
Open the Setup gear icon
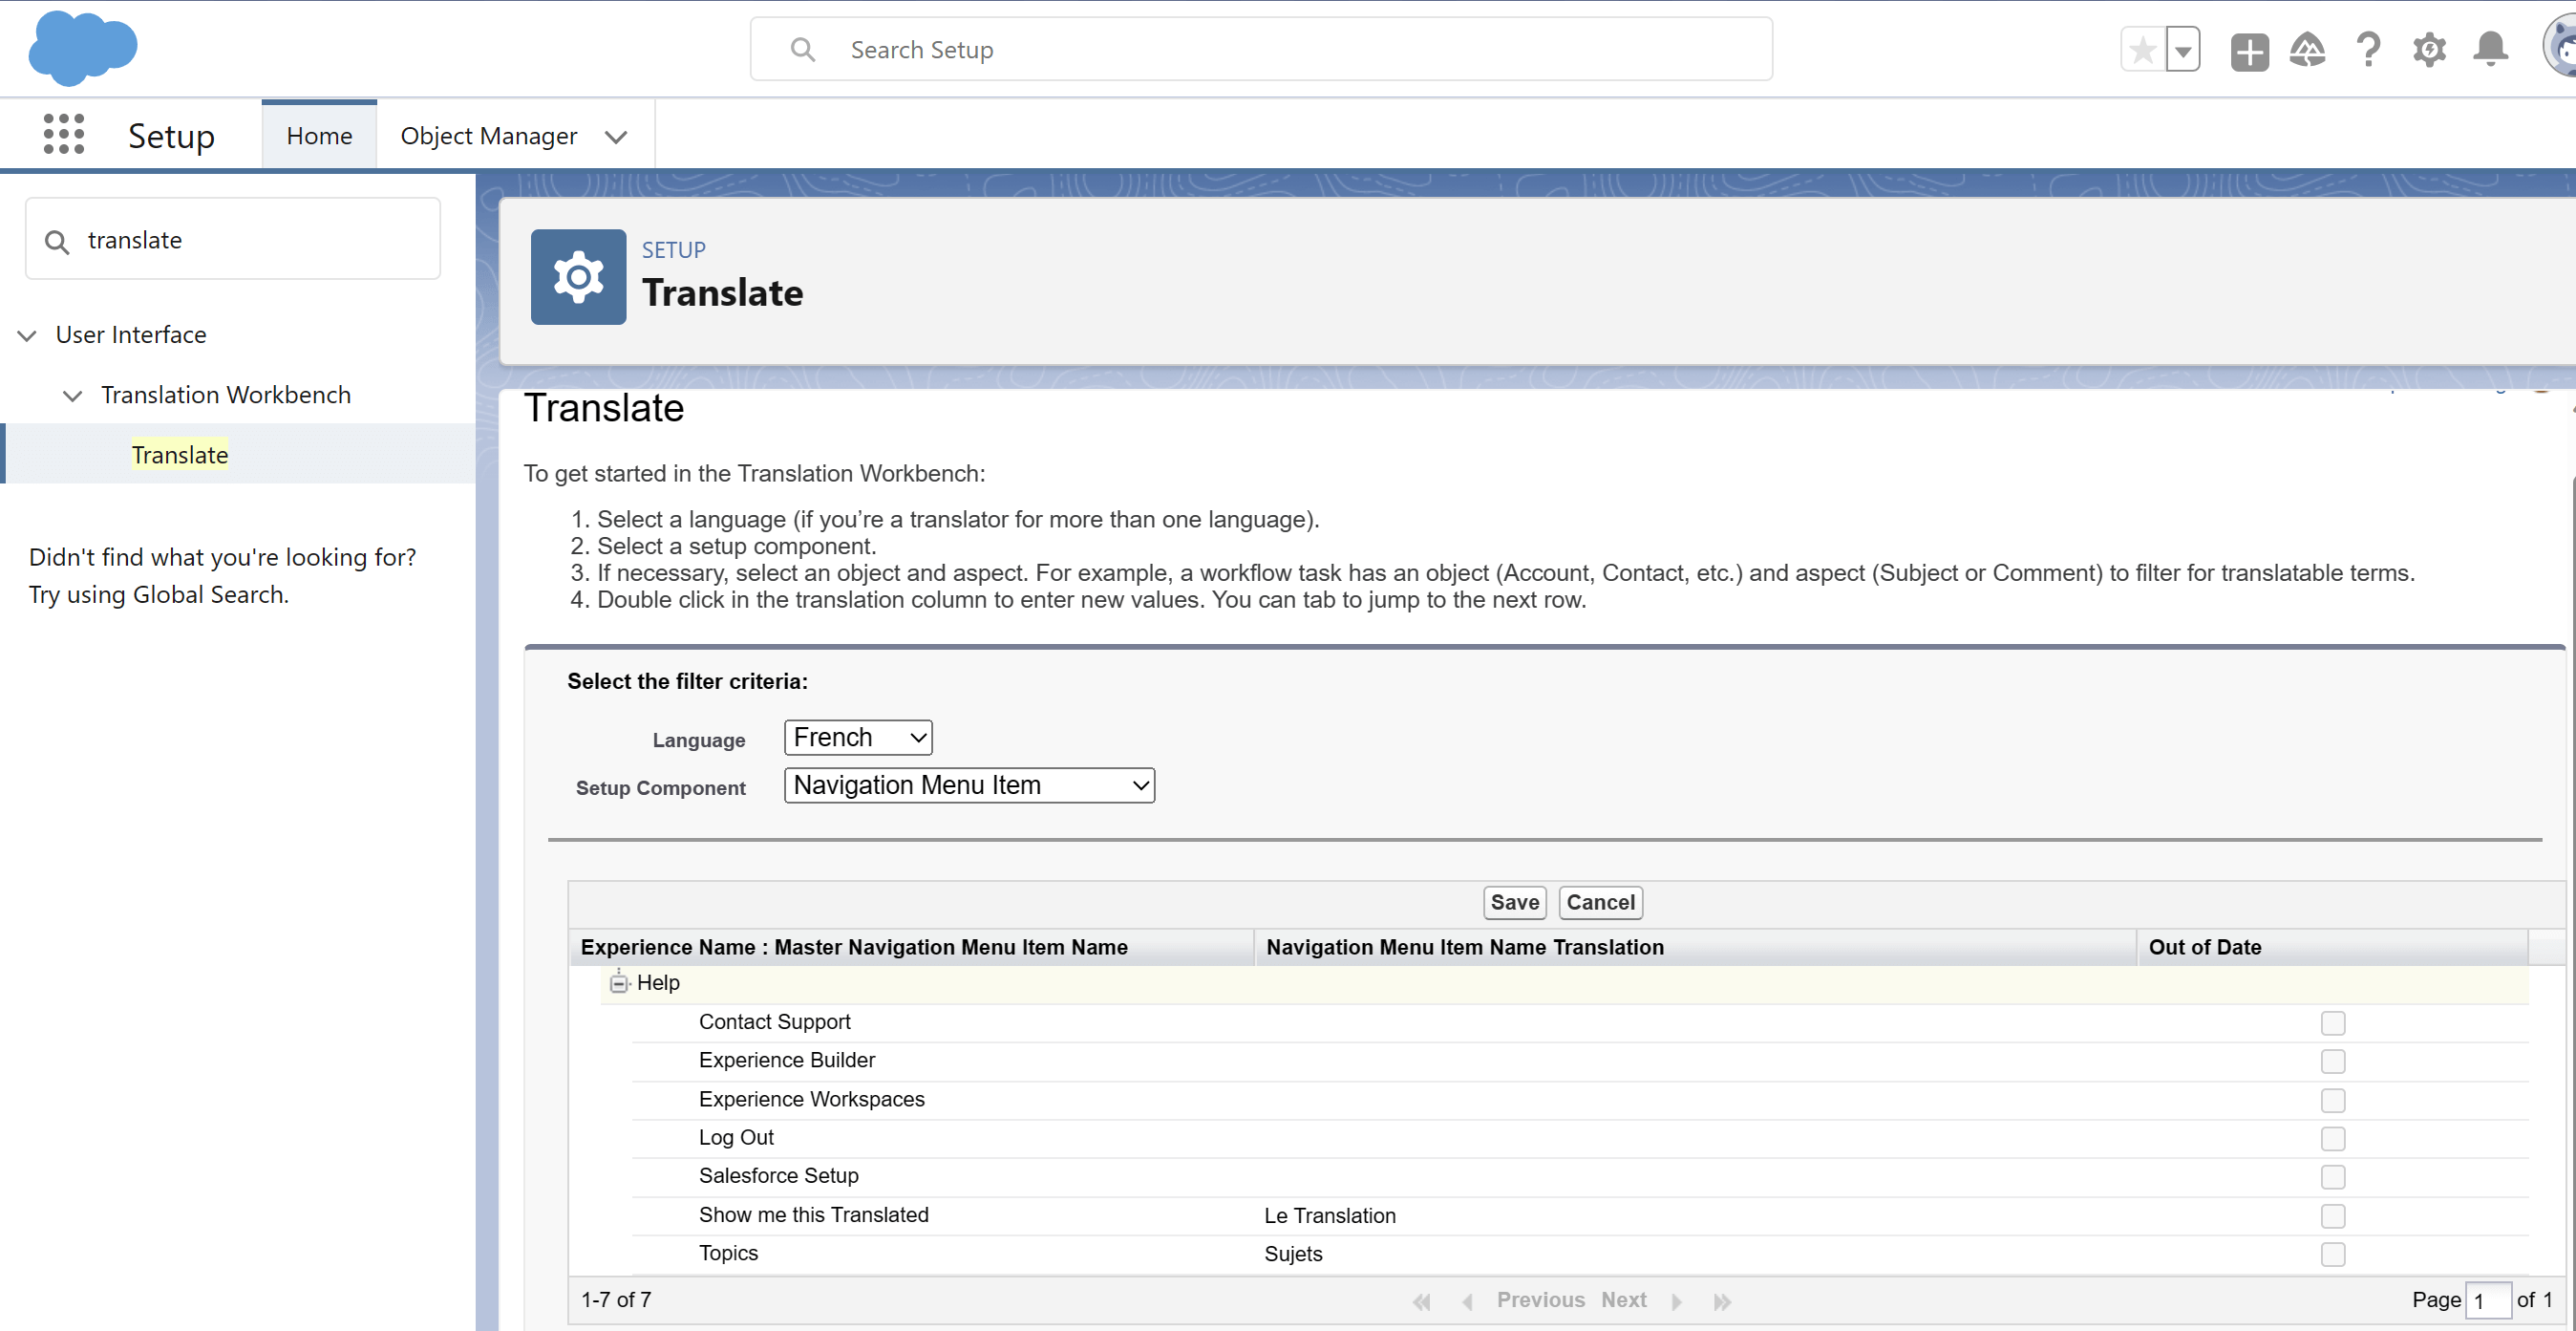2429,49
